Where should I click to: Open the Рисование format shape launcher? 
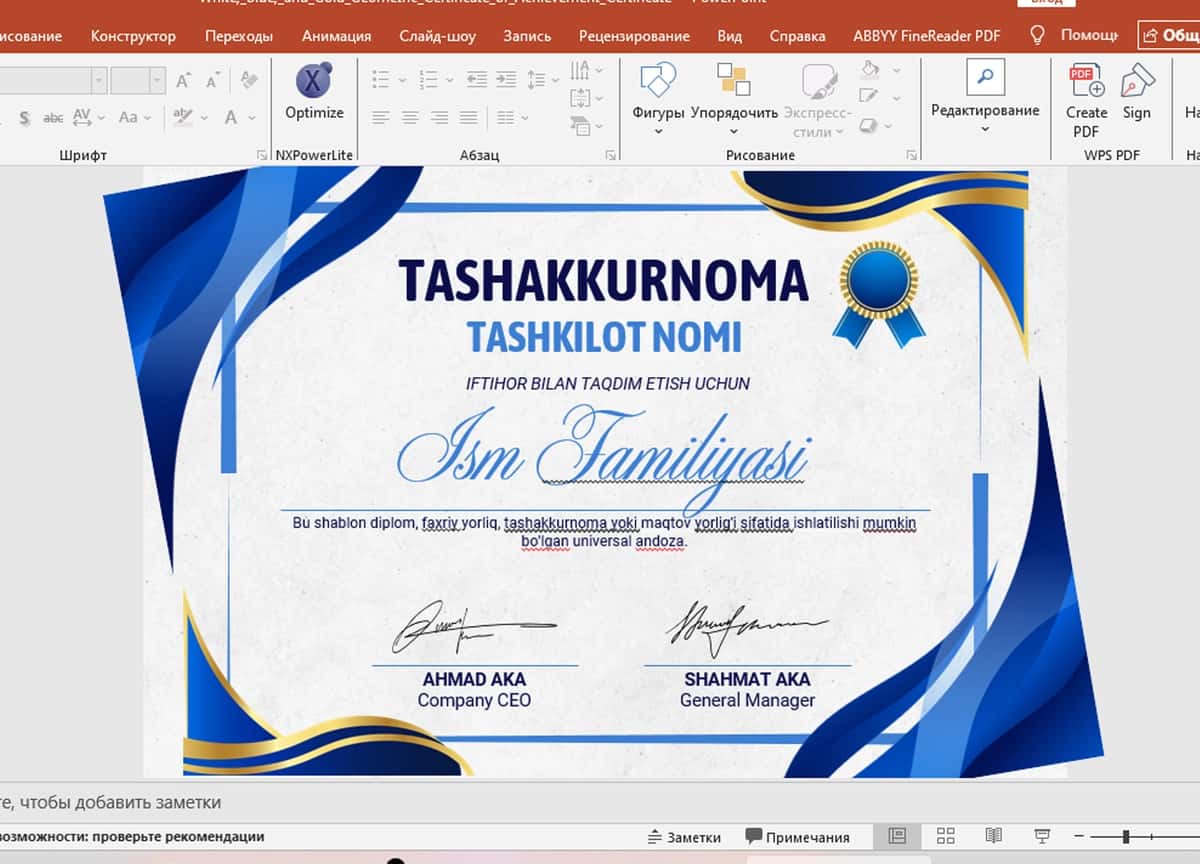[x=912, y=155]
